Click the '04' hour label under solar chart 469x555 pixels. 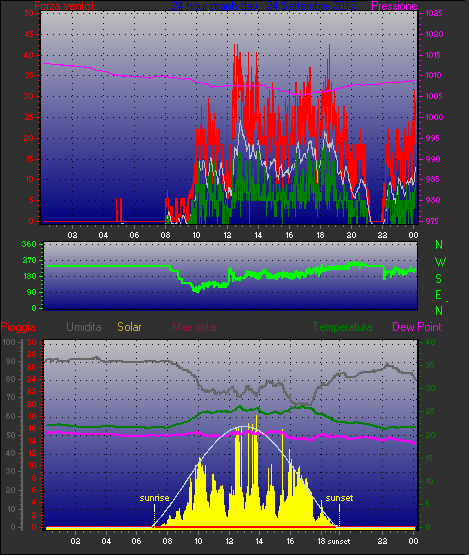pos(106,541)
